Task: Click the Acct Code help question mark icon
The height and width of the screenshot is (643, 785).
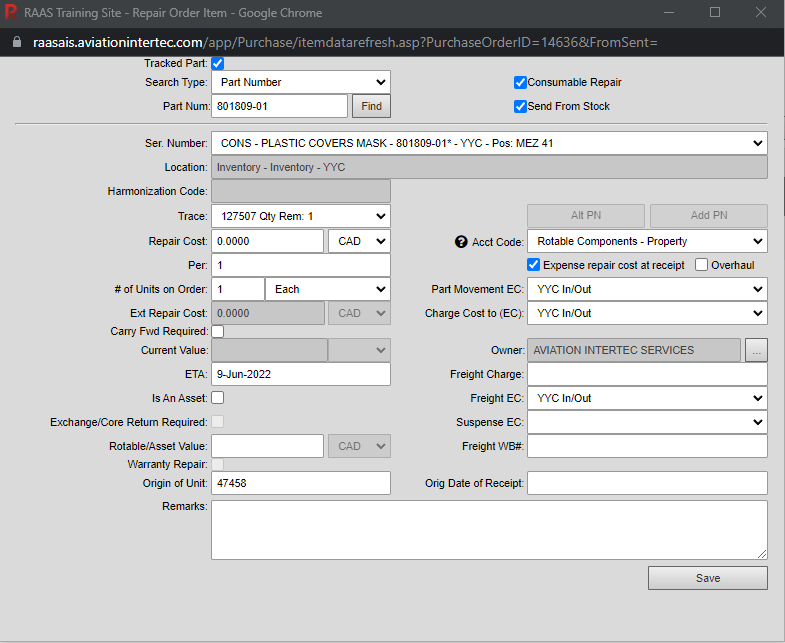Action: click(461, 242)
